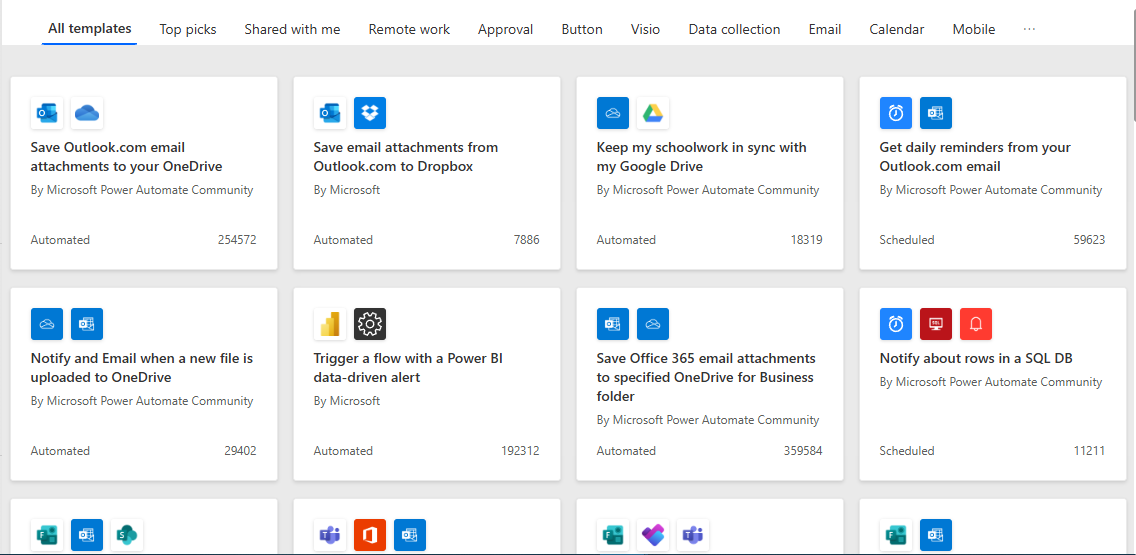Select the All templates tab
1136x555 pixels.
coord(90,29)
